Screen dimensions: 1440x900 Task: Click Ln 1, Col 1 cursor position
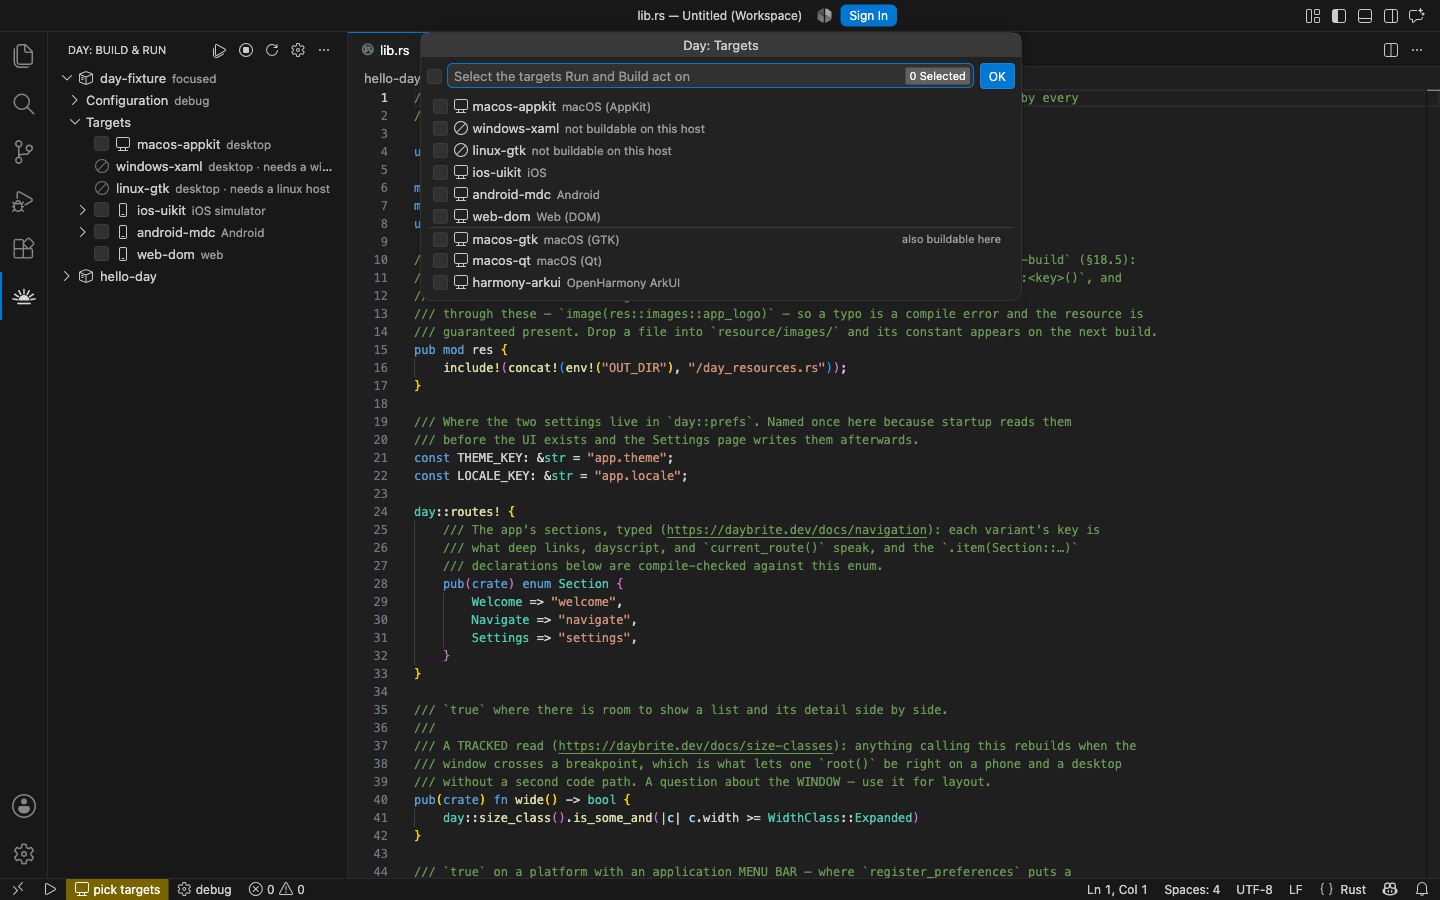point(1117,889)
